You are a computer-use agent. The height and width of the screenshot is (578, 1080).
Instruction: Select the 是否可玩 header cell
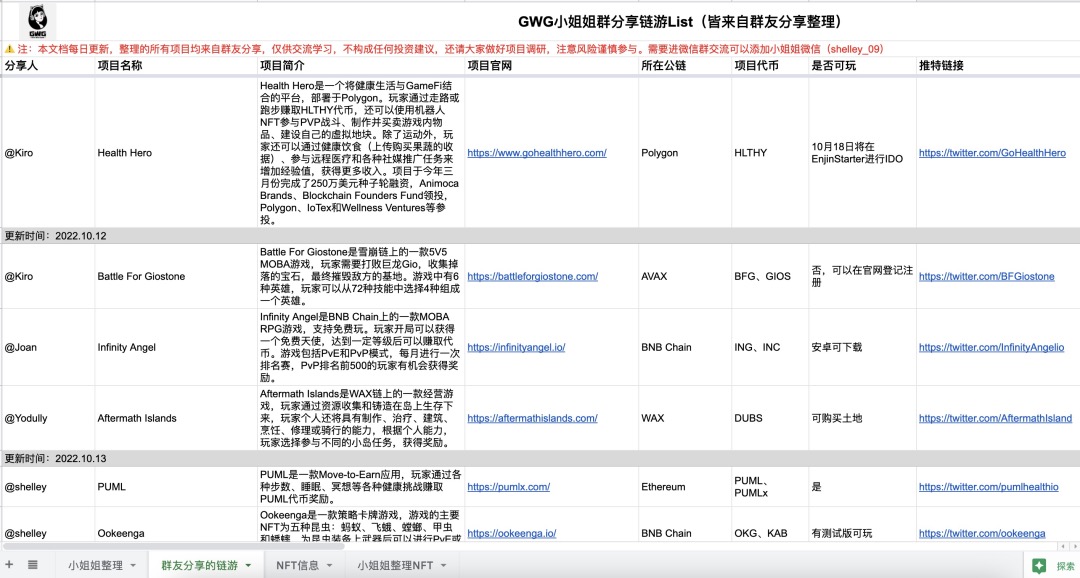862,65
